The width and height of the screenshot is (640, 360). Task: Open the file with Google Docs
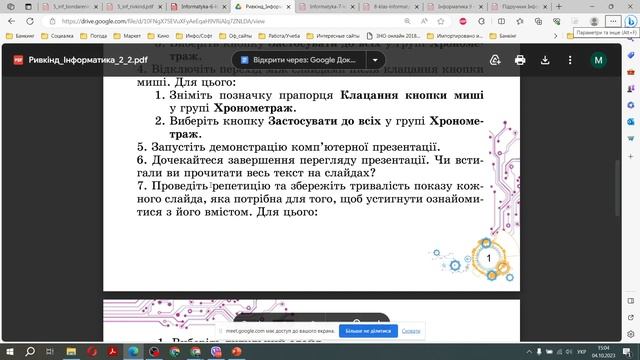(x=299, y=60)
